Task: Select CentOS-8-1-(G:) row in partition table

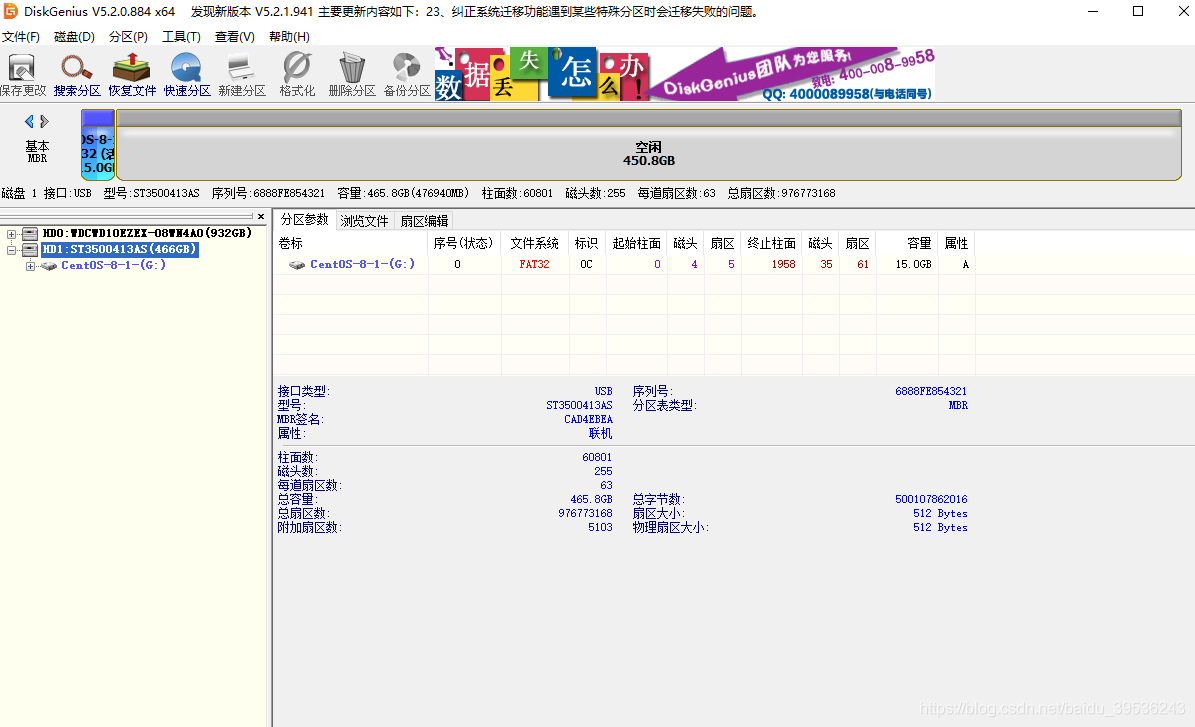Action: tap(625, 264)
